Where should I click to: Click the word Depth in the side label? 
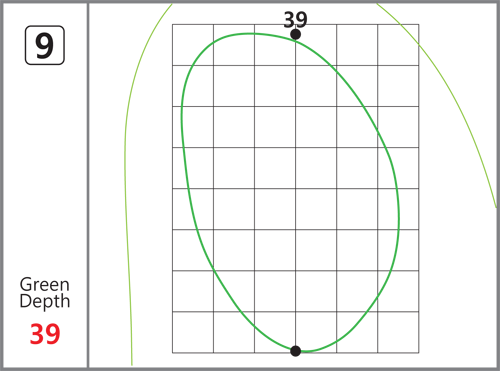45,301
